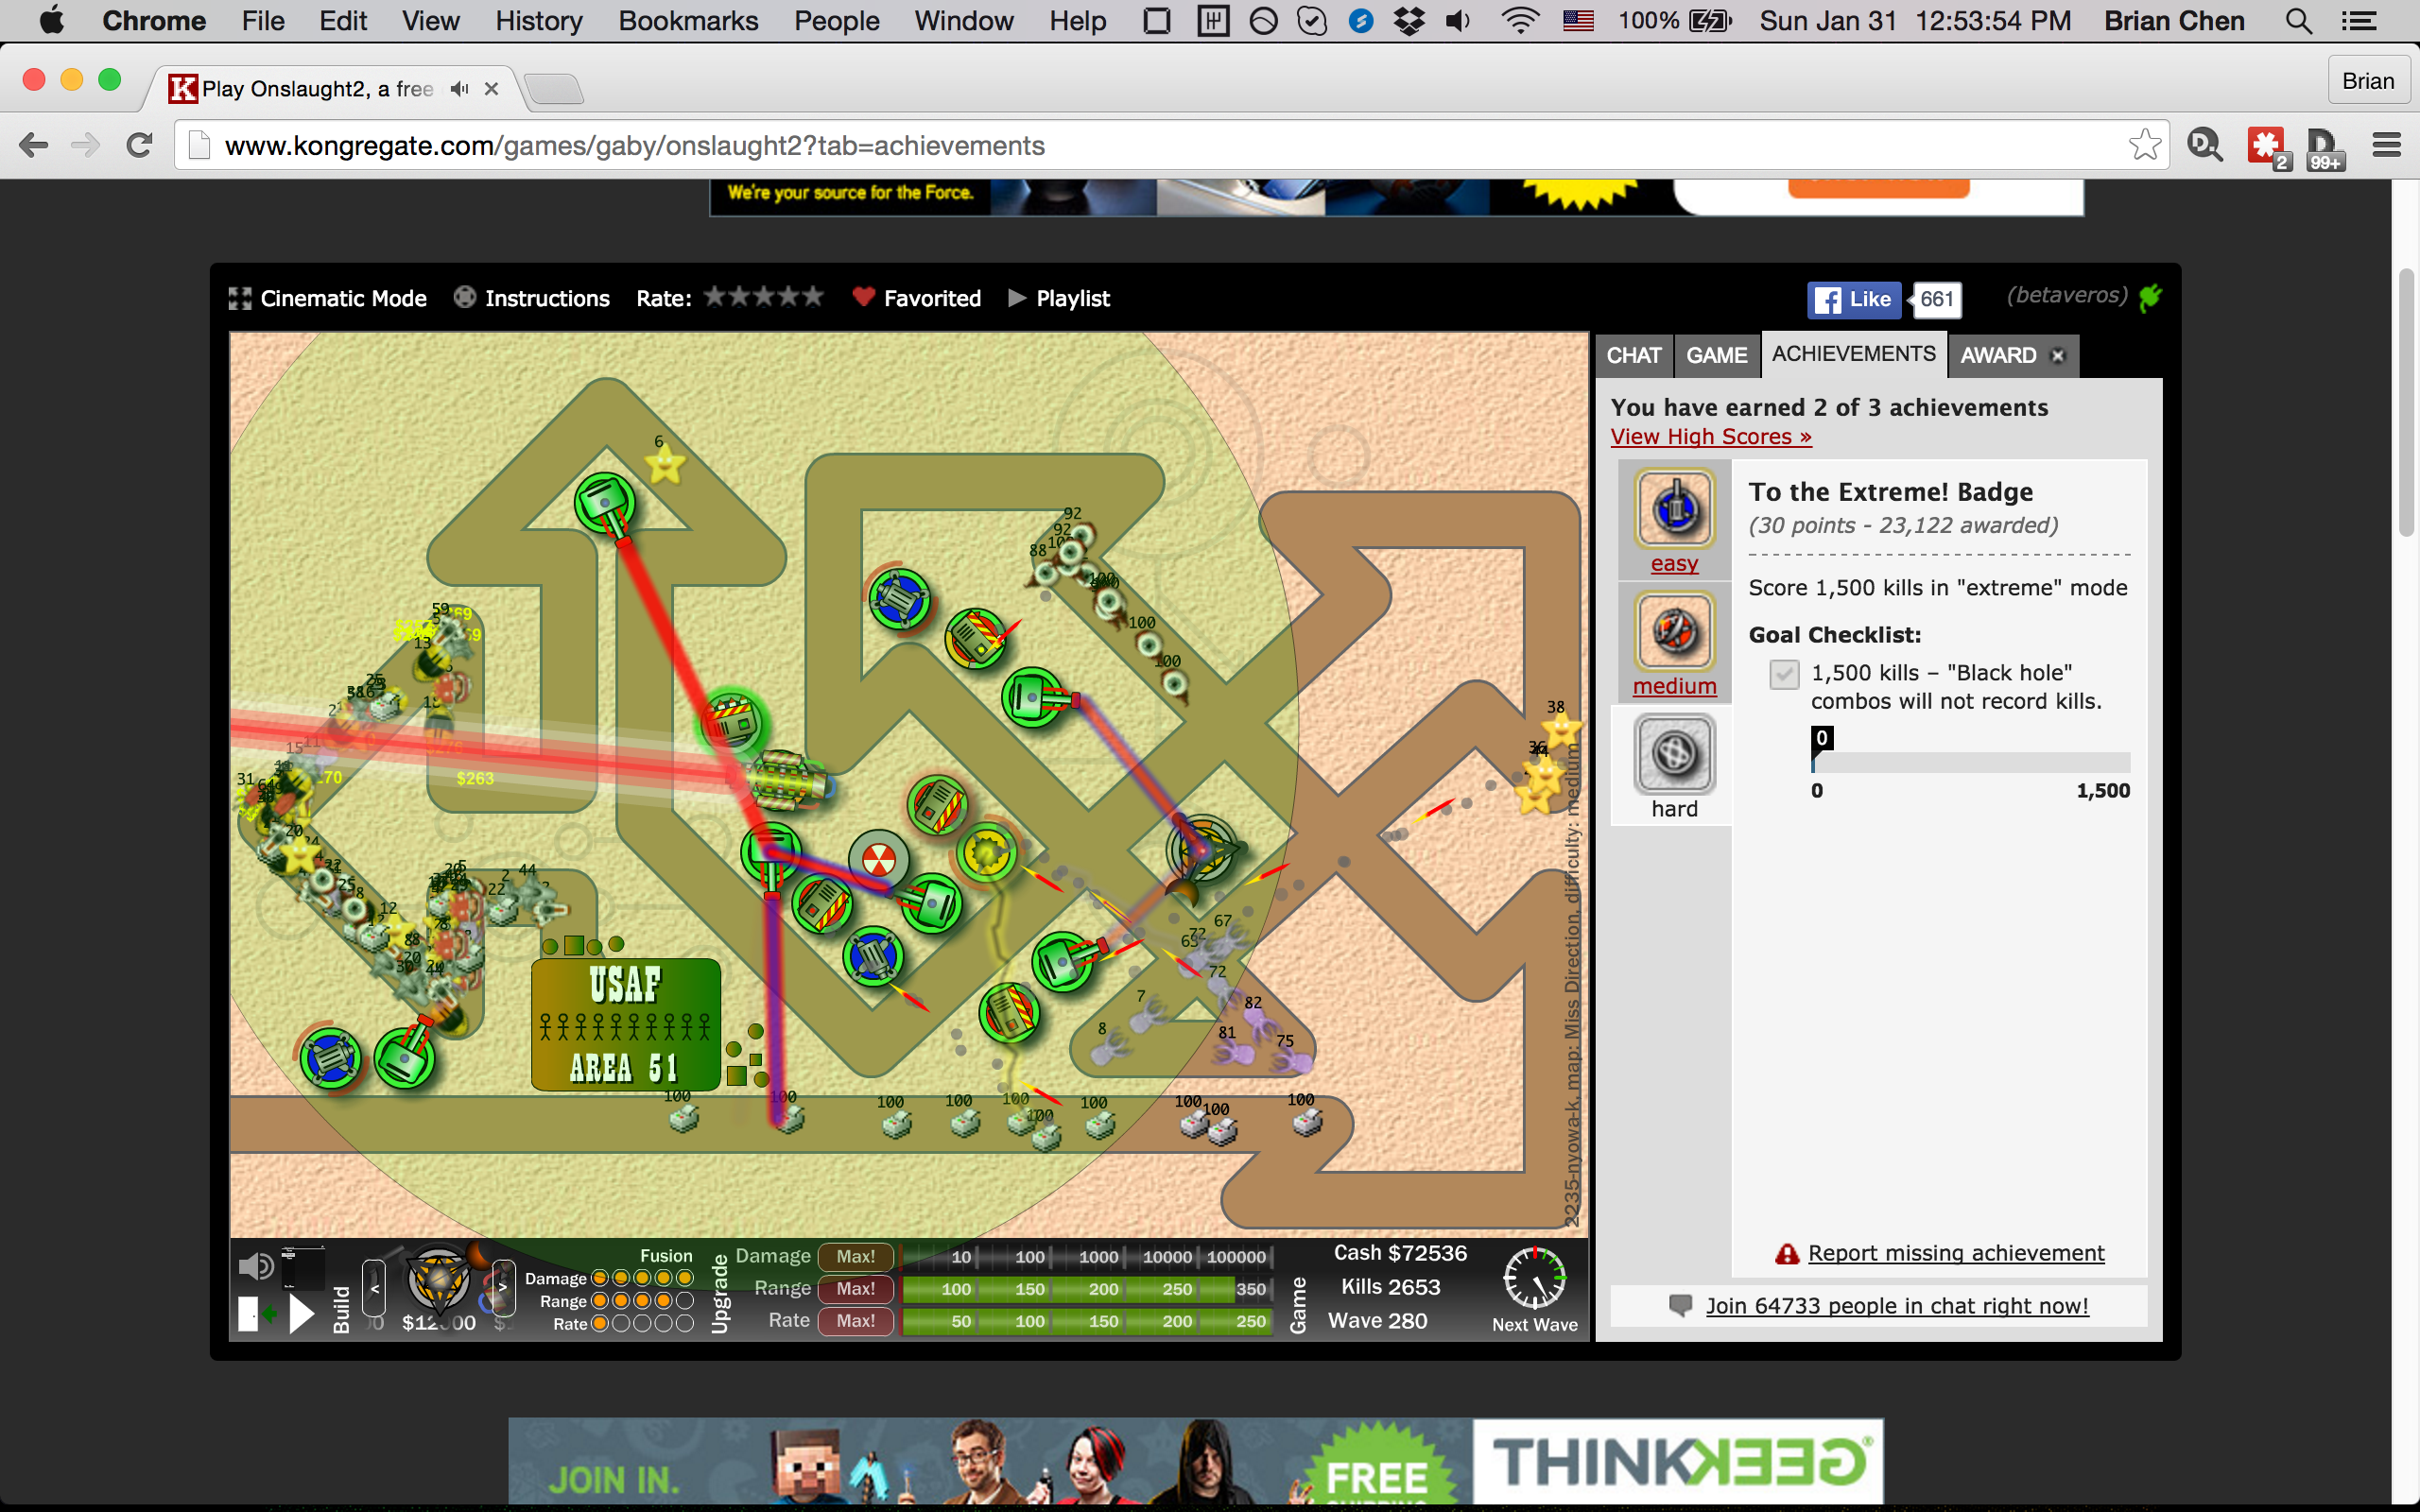Click the kills progress bar
This screenshot has width=2420, height=1512.
pos(1970,763)
